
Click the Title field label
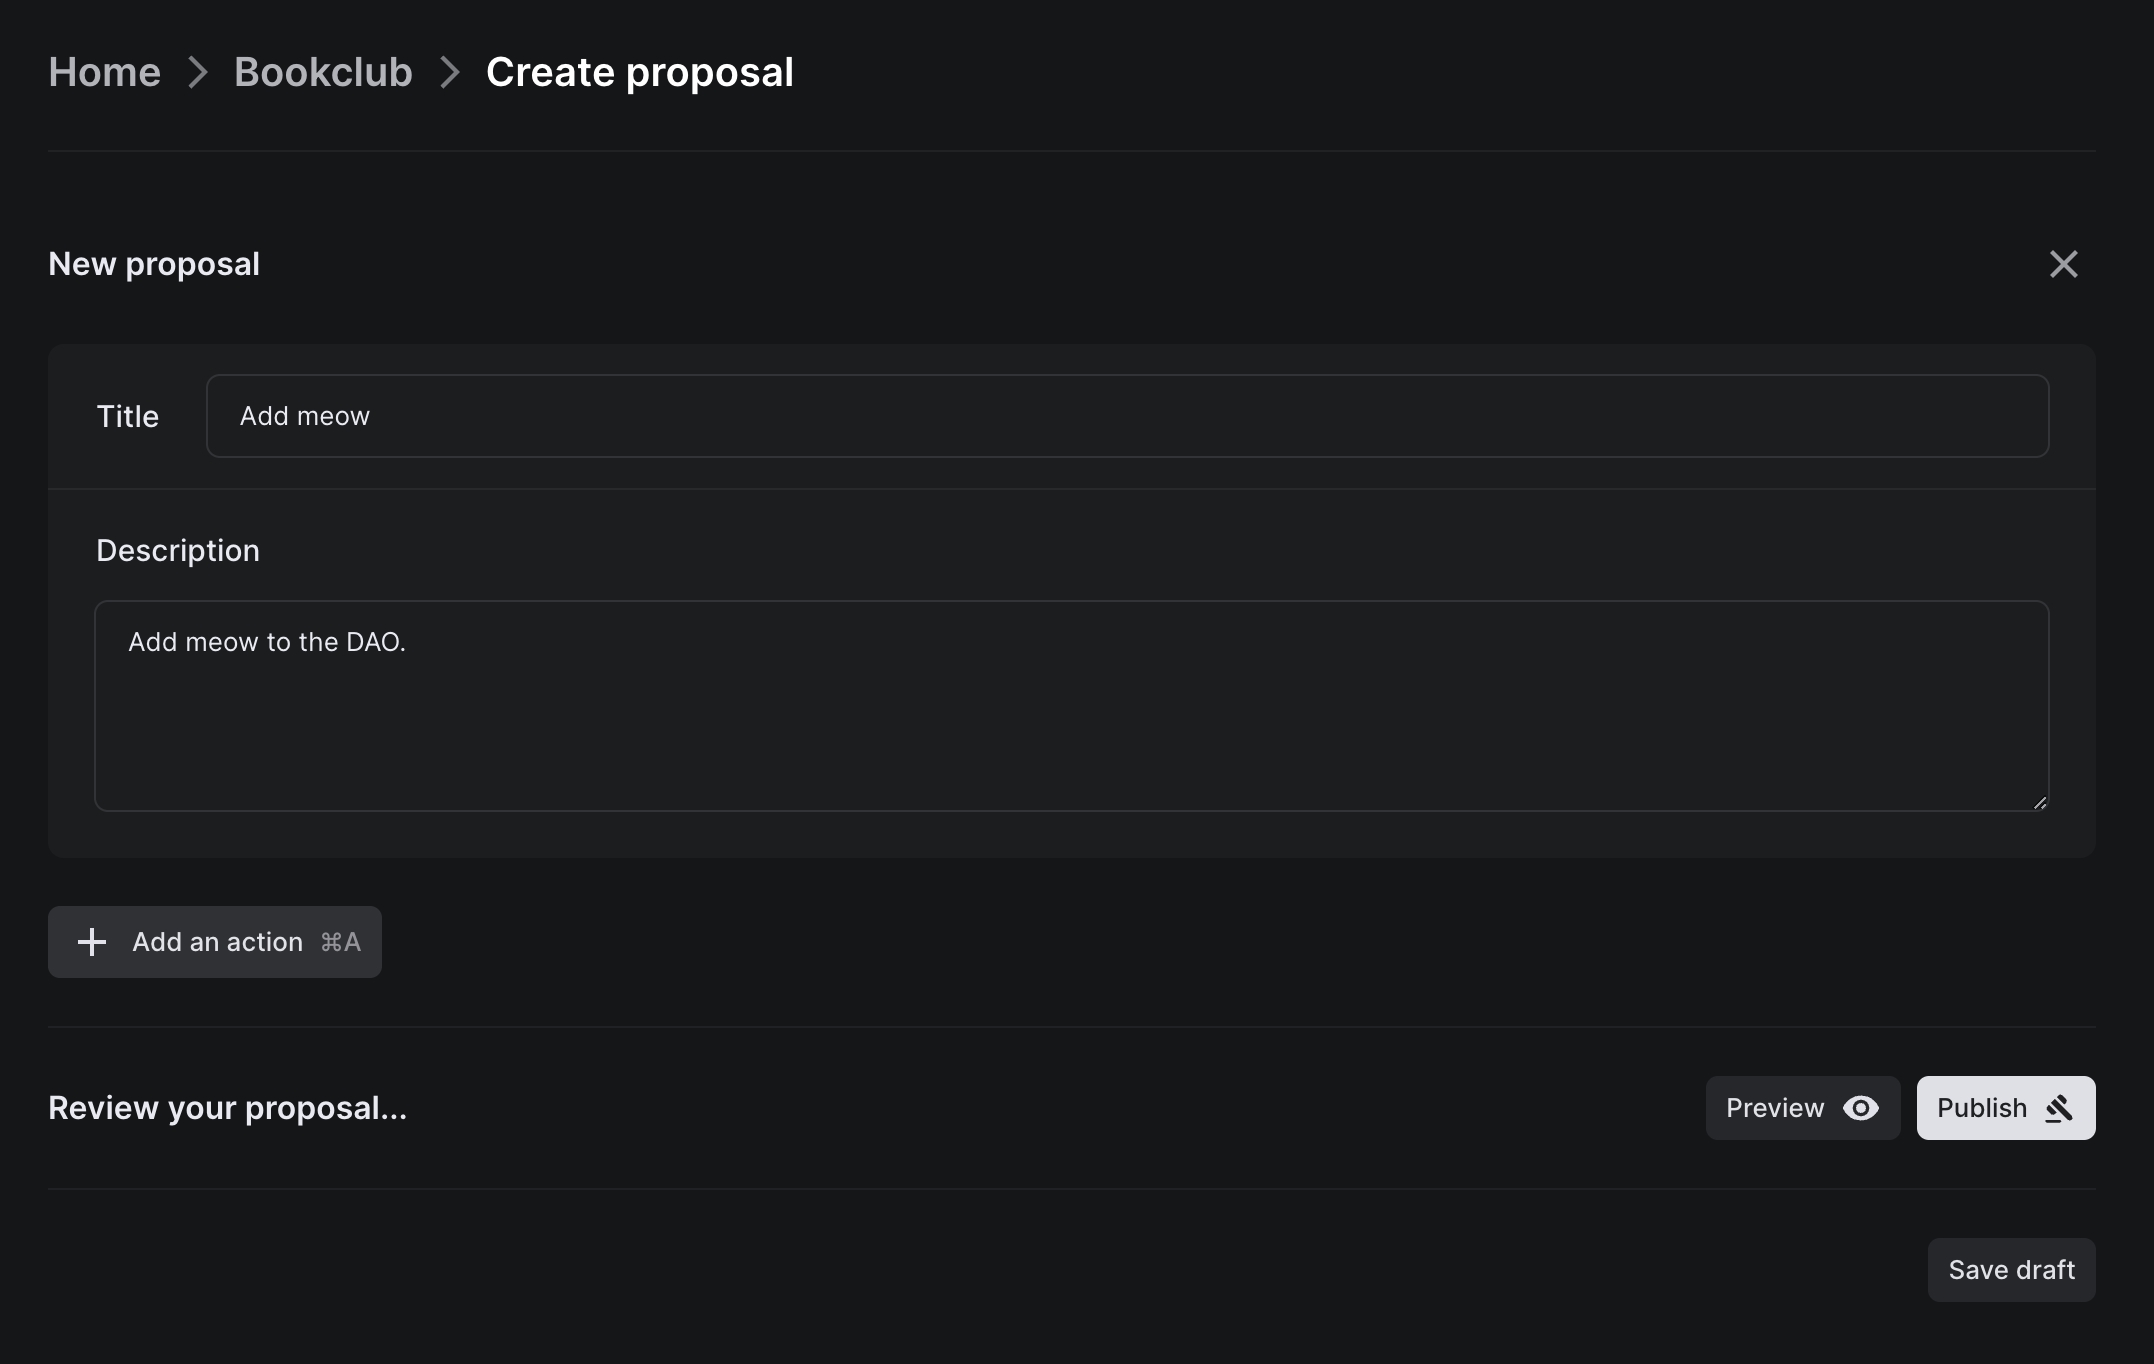(127, 416)
